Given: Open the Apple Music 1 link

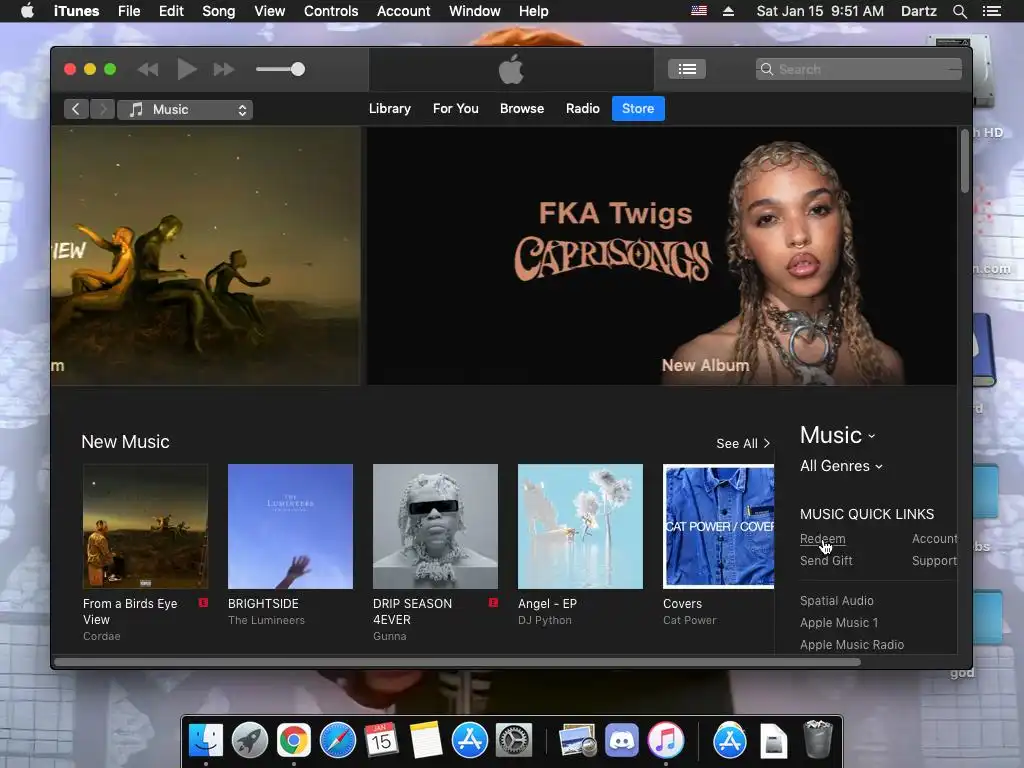Looking at the screenshot, I should tap(839, 623).
